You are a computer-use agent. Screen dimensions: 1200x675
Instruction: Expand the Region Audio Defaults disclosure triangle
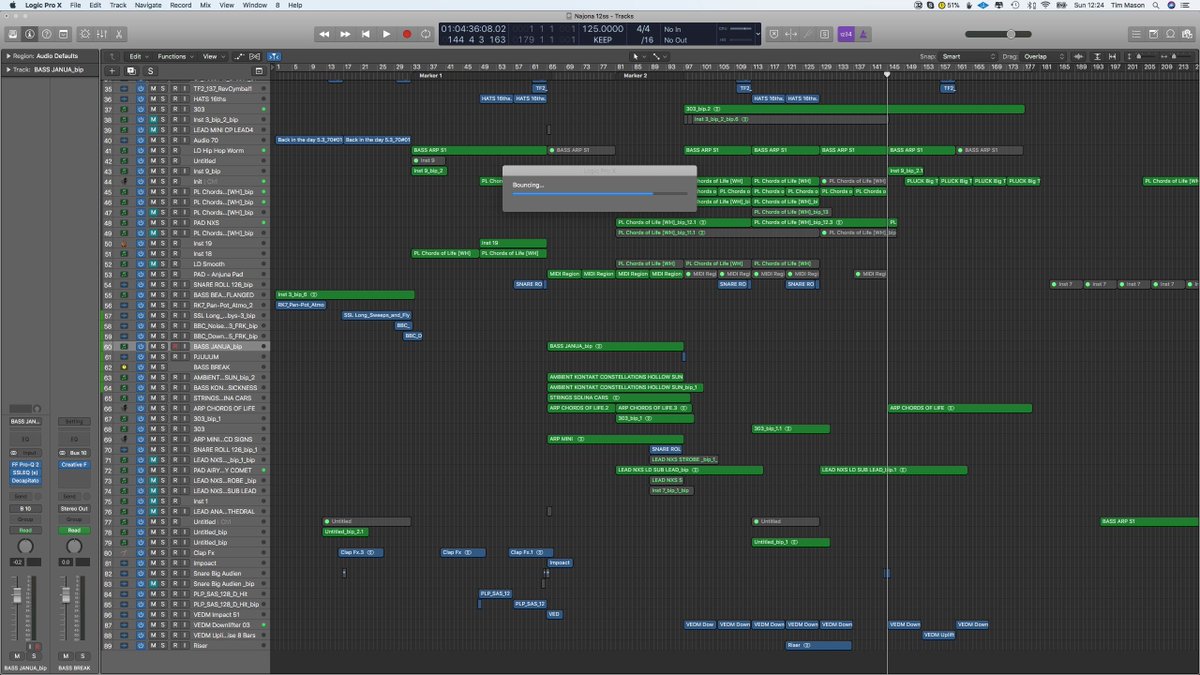click(7, 56)
